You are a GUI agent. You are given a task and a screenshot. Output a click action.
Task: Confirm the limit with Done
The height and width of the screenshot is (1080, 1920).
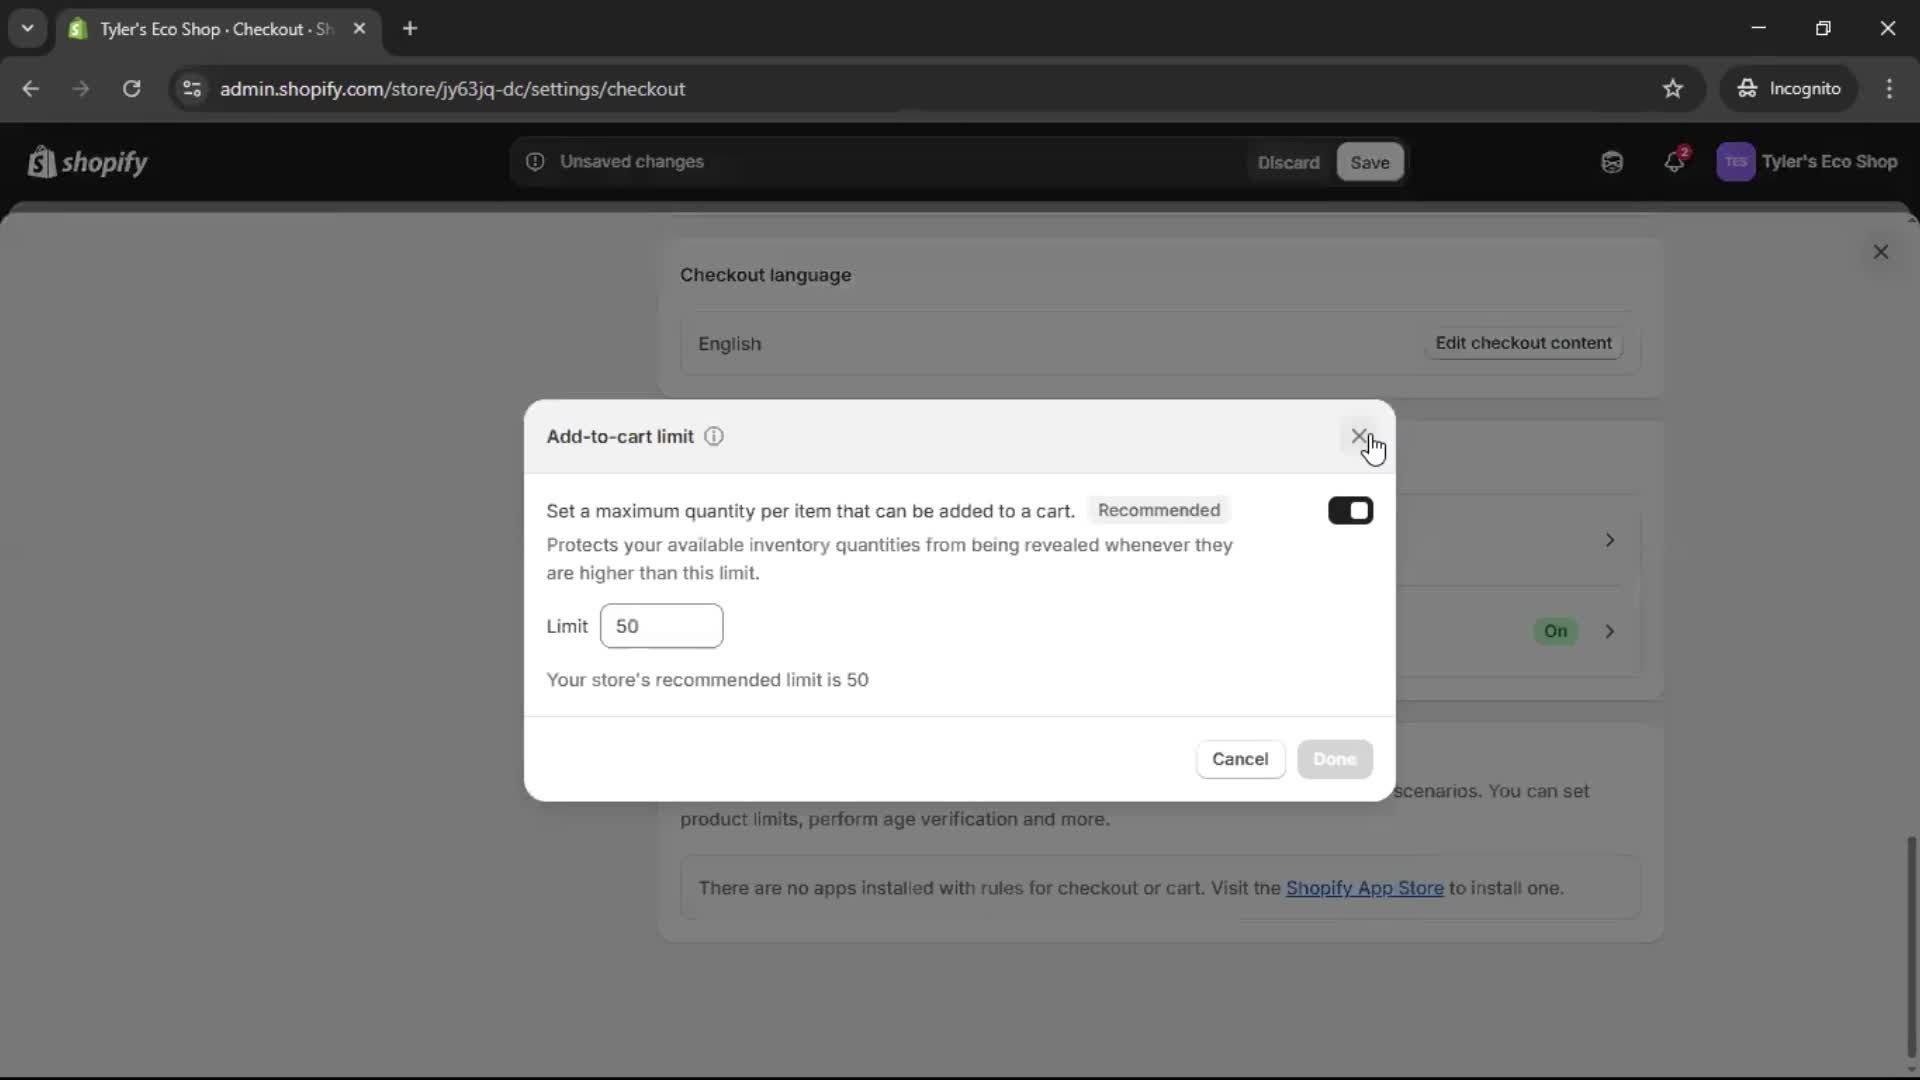[x=1335, y=759]
